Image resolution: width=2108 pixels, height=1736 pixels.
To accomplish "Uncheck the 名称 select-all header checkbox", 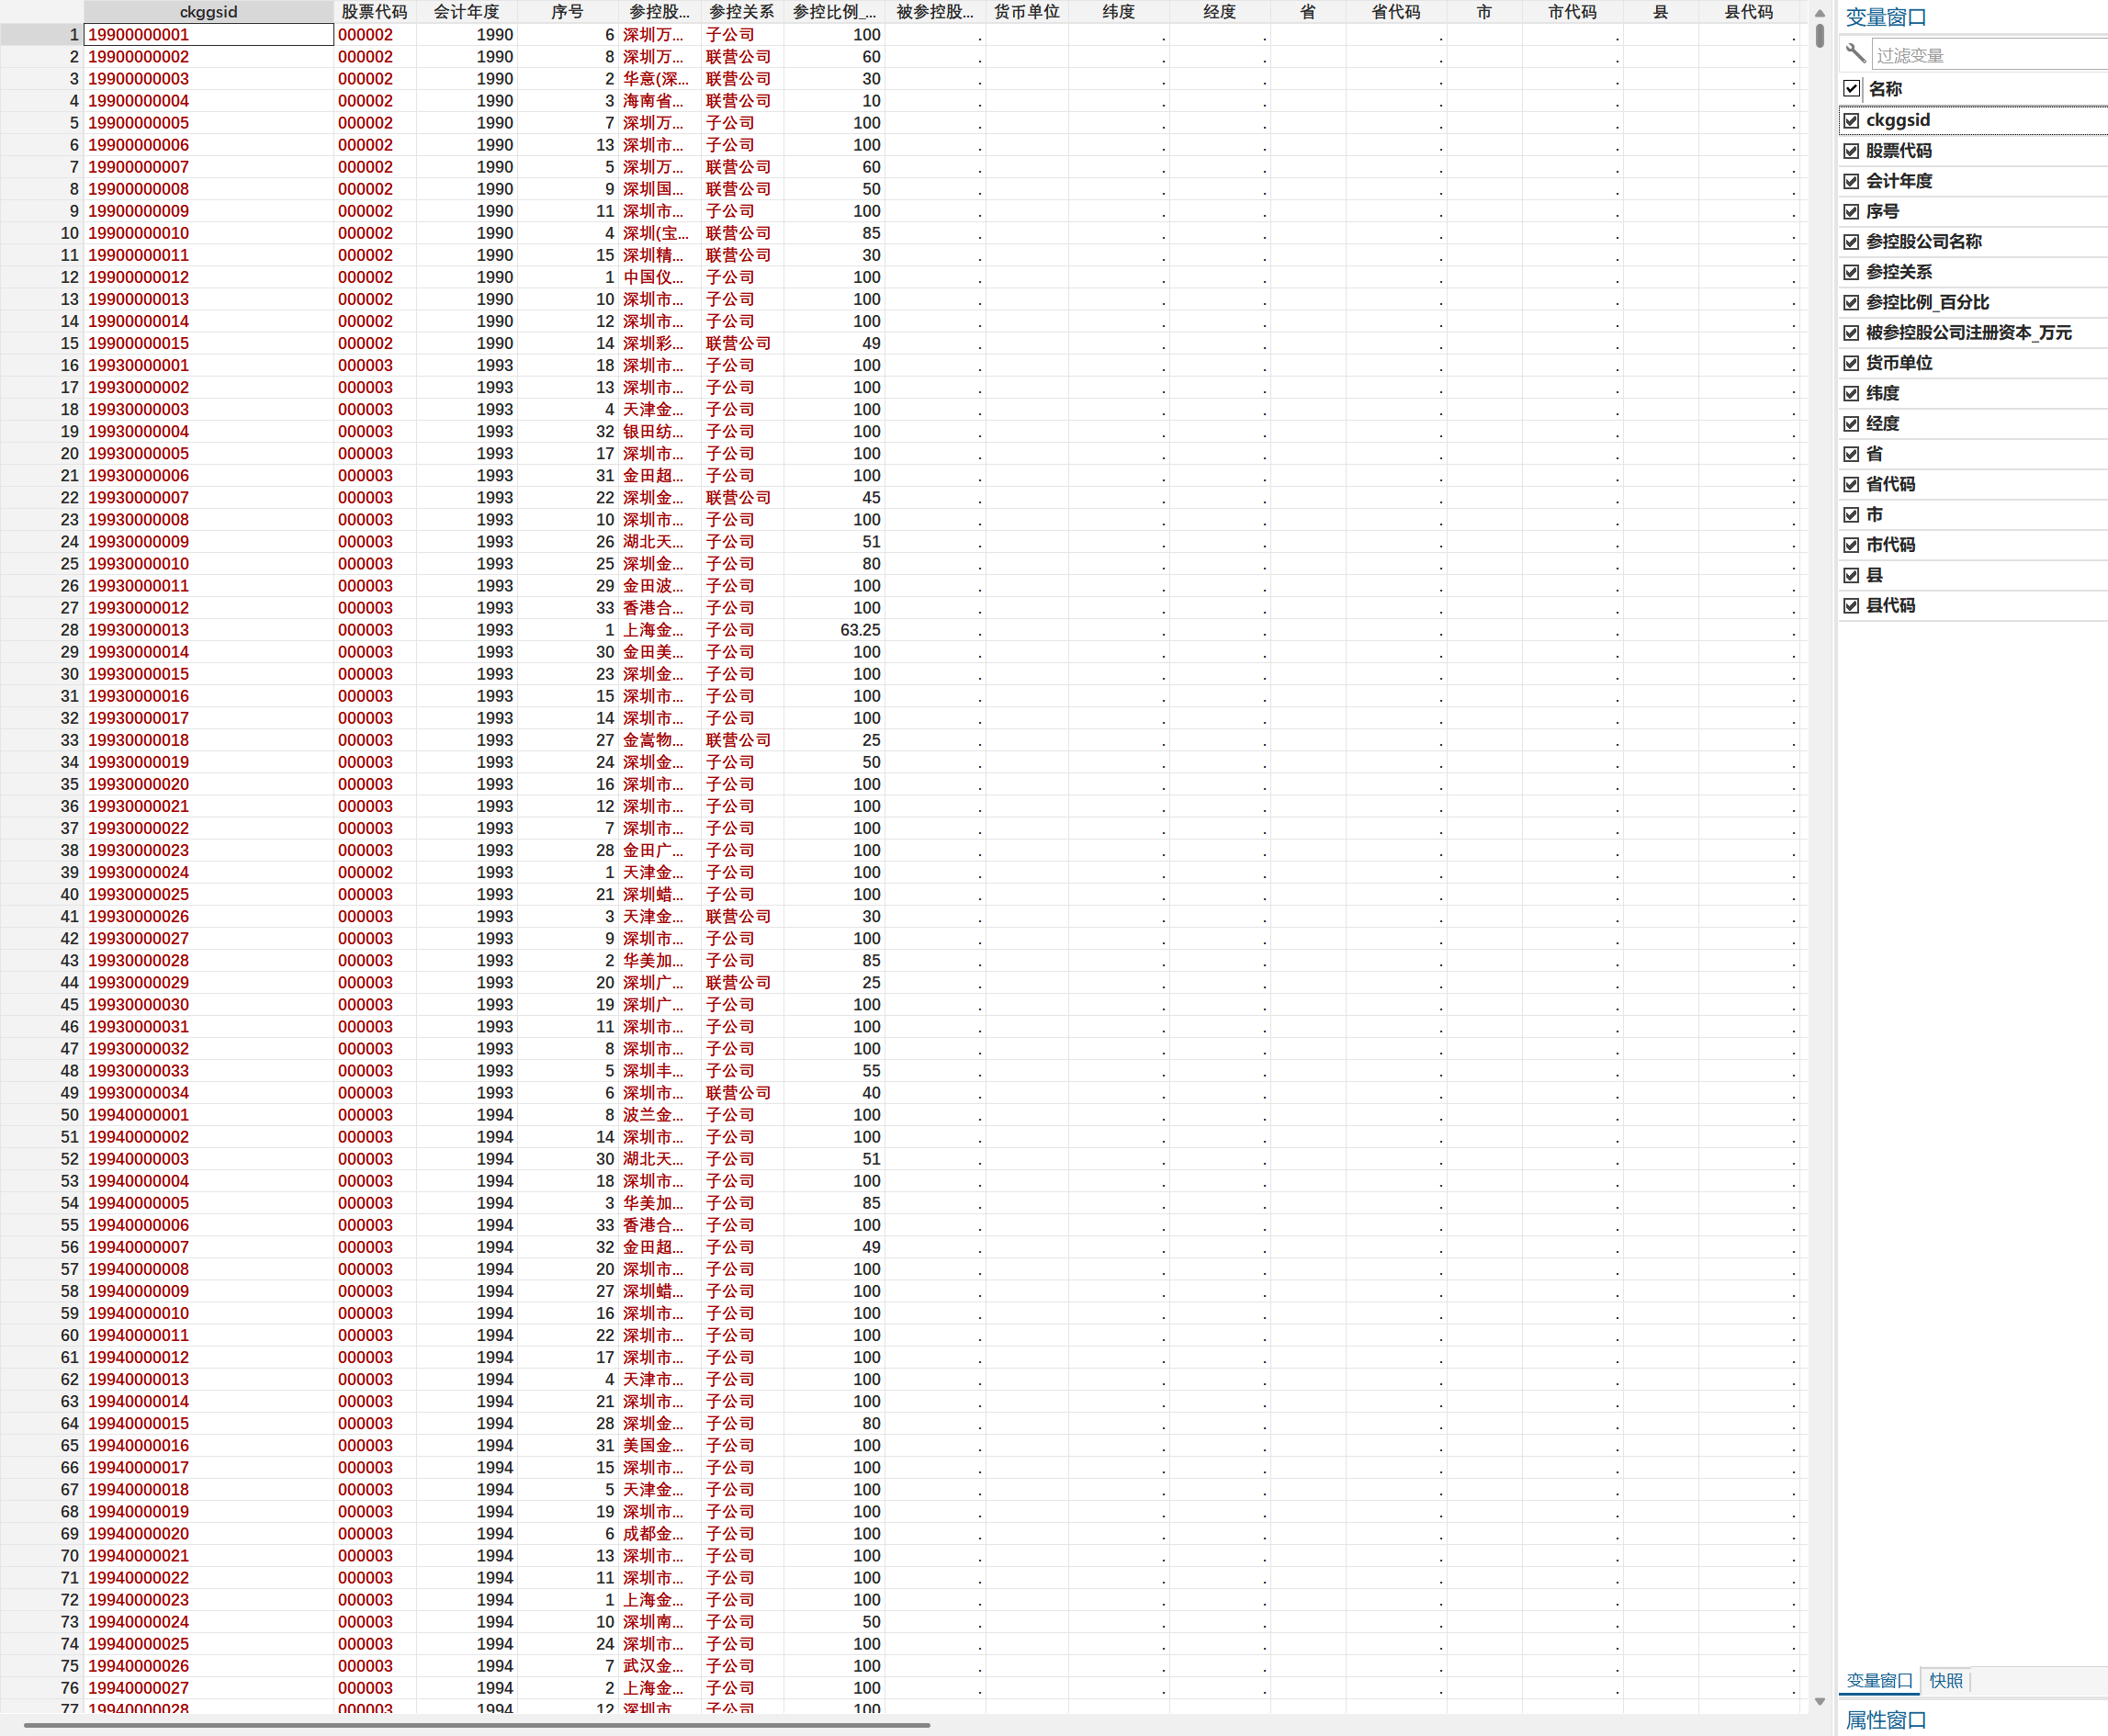I will point(1851,89).
